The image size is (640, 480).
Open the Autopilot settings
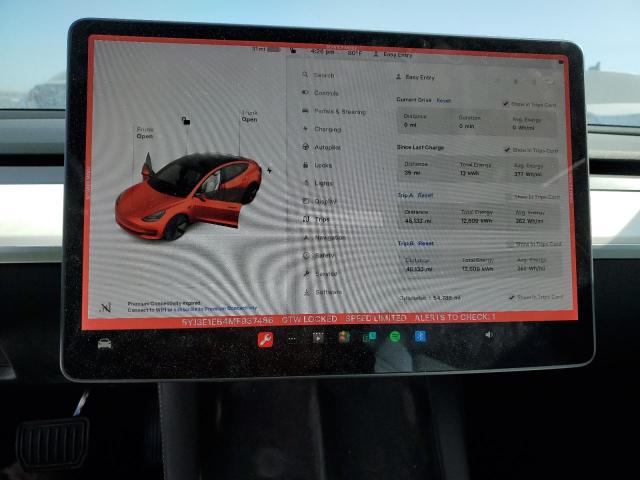321,147
